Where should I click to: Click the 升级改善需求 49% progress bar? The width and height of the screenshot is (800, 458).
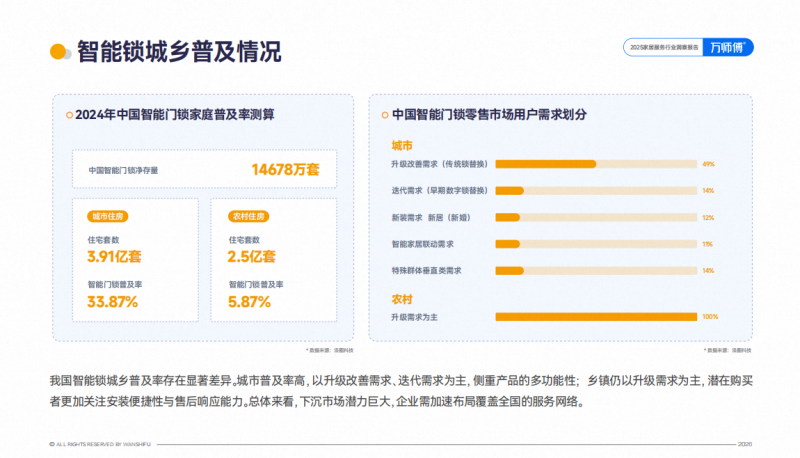[596, 164]
